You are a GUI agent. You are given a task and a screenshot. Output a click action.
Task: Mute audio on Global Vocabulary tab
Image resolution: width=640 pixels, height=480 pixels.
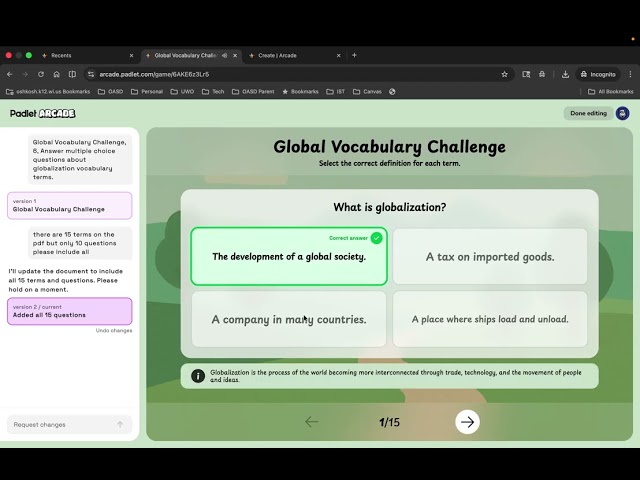[224, 56]
